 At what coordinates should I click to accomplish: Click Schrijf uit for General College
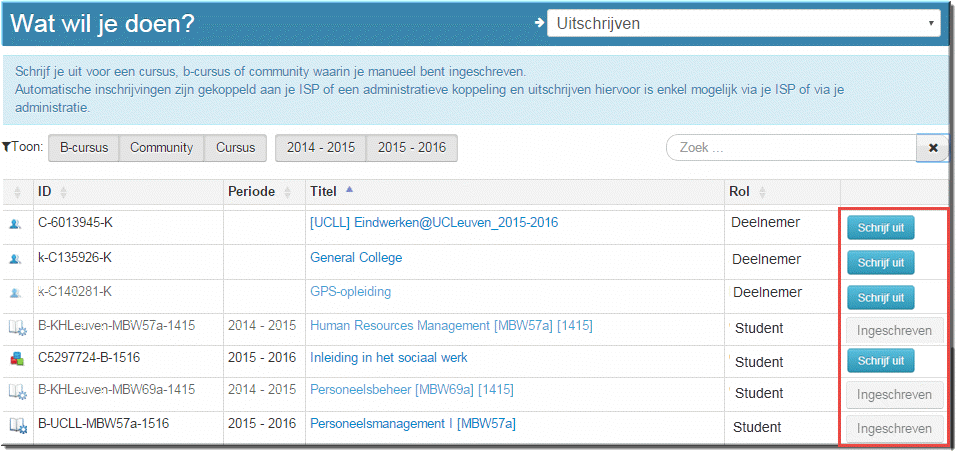point(880,262)
